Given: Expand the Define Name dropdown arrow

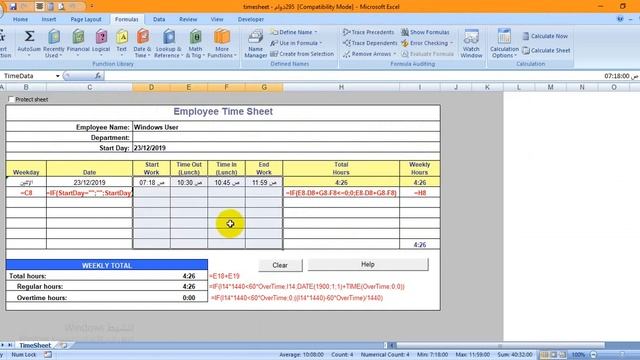Looking at the screenshot, I should 316,32.
